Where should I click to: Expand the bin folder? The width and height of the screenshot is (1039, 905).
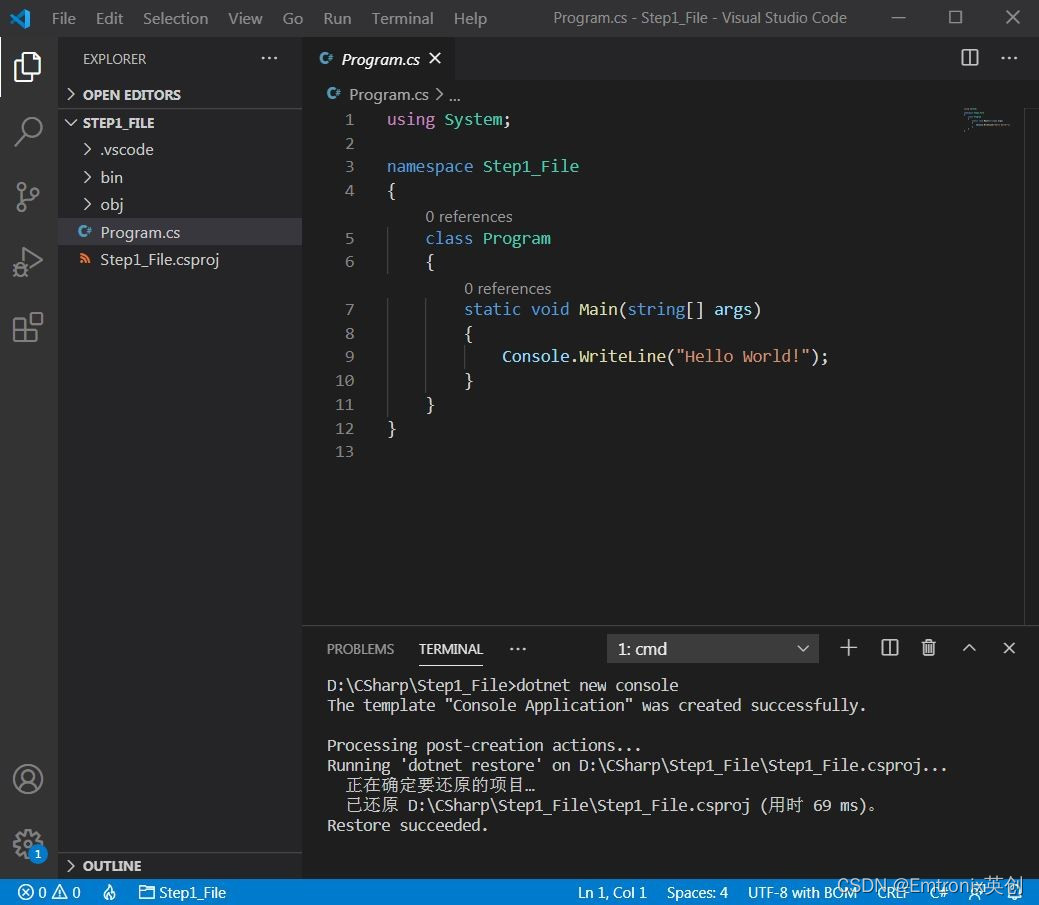180,178
